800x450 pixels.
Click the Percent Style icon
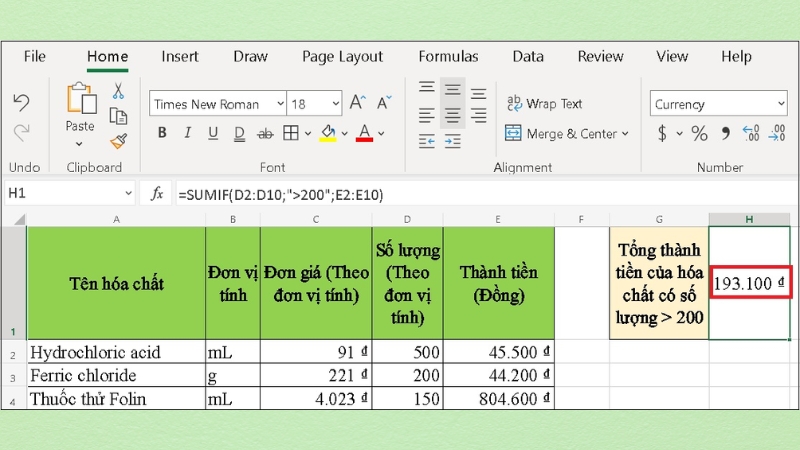click(x=699, y=133)
